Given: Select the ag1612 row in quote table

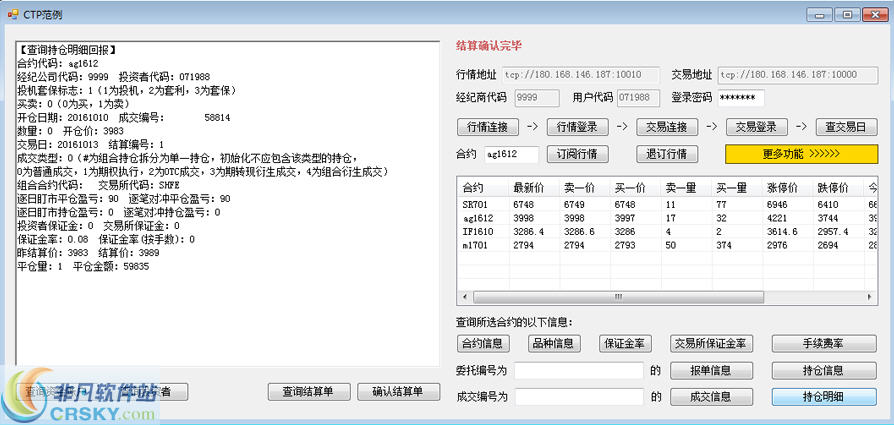Looking at the screenshot, I should pyautogui.click(x=667, y=218).
